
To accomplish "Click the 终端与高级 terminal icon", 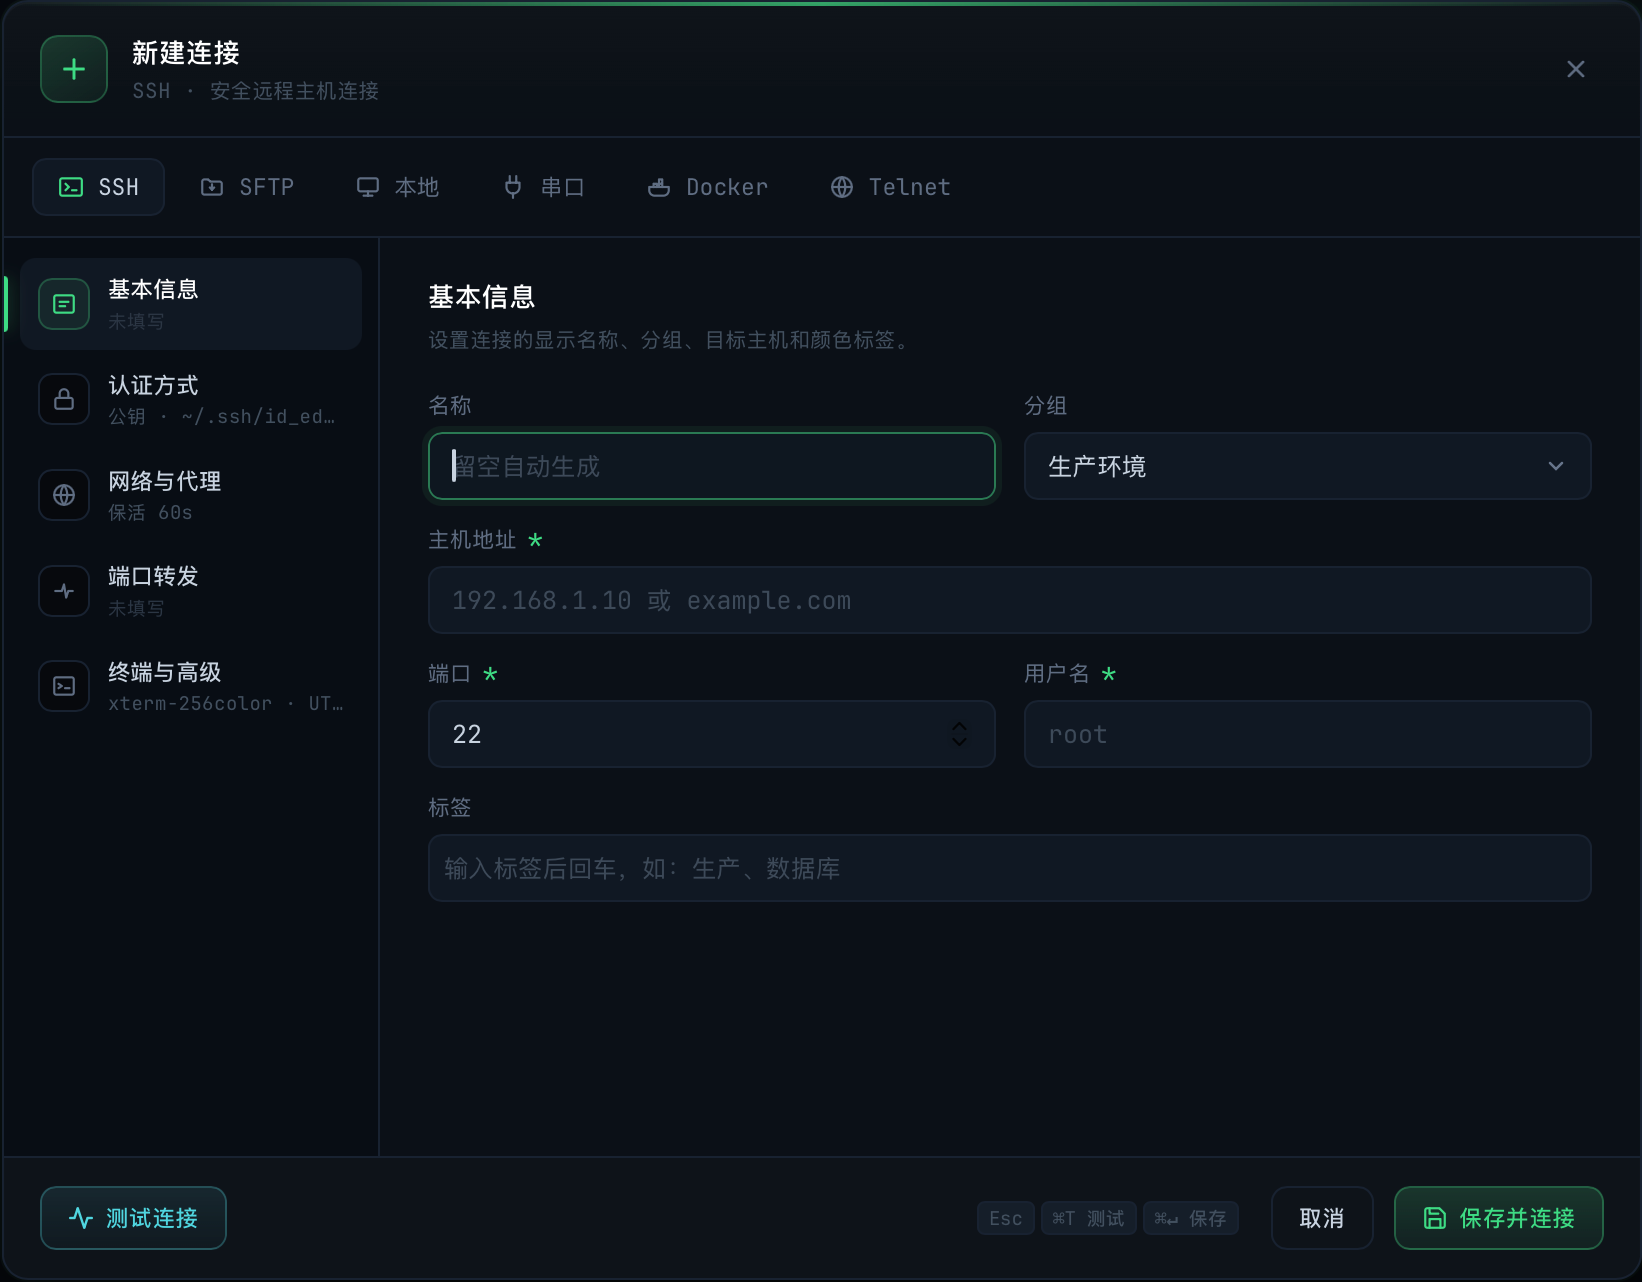I will tap(64, 686).
